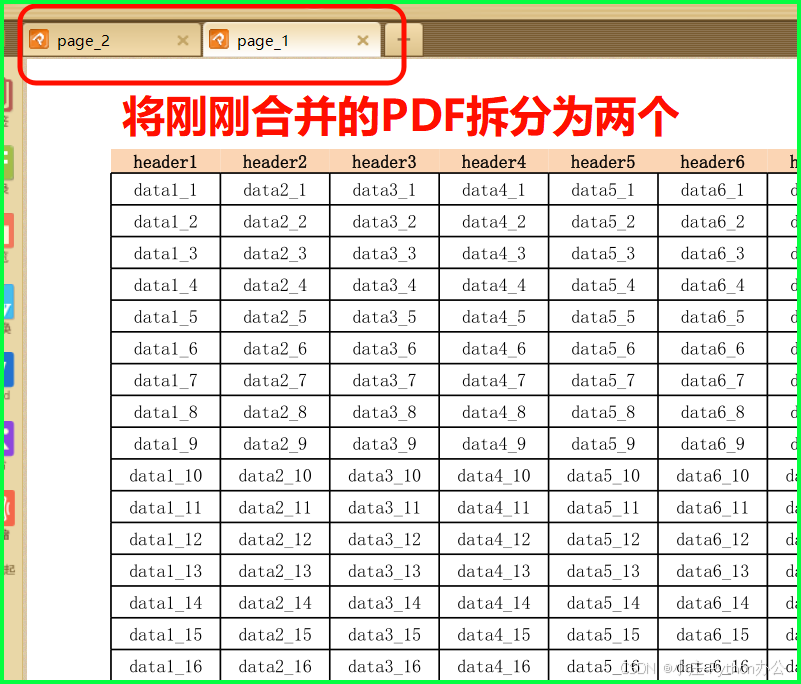Screen dimensions: 801x684
Task: Select cell data5_2
Action: [603, 222]
